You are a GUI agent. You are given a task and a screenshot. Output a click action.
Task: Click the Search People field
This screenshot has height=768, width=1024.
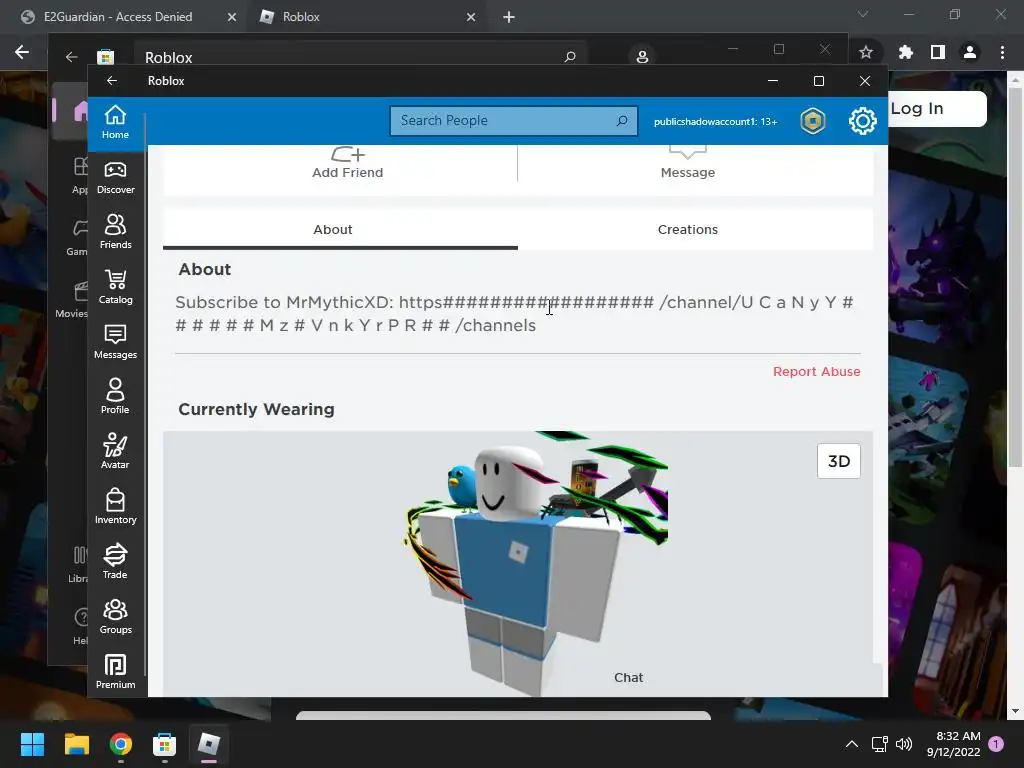513,121
